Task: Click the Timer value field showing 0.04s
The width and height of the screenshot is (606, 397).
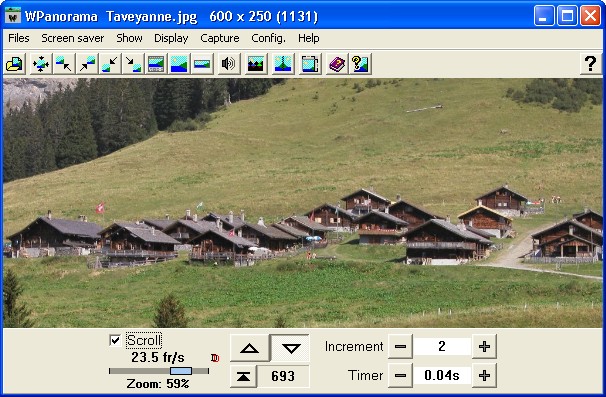Action: click(x=442, y=375)
